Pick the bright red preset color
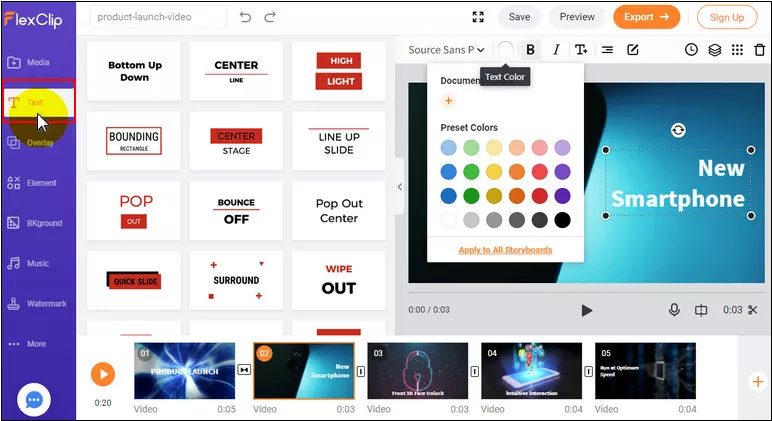 pos(540,172)
